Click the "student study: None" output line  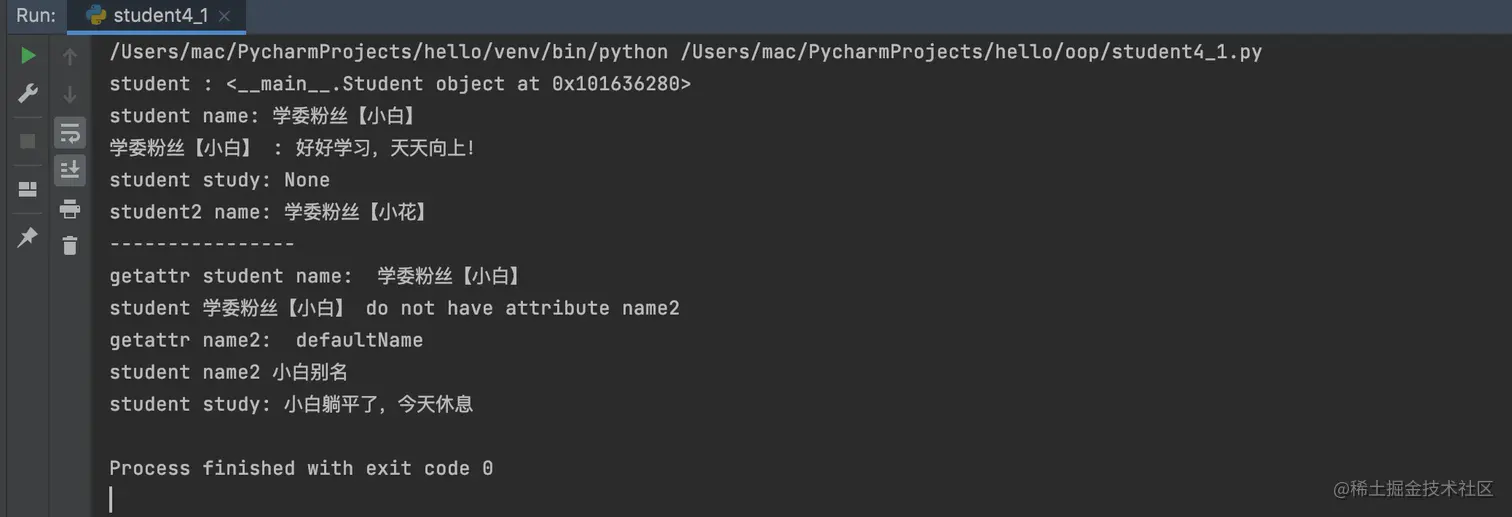click(x=219, y=180)
